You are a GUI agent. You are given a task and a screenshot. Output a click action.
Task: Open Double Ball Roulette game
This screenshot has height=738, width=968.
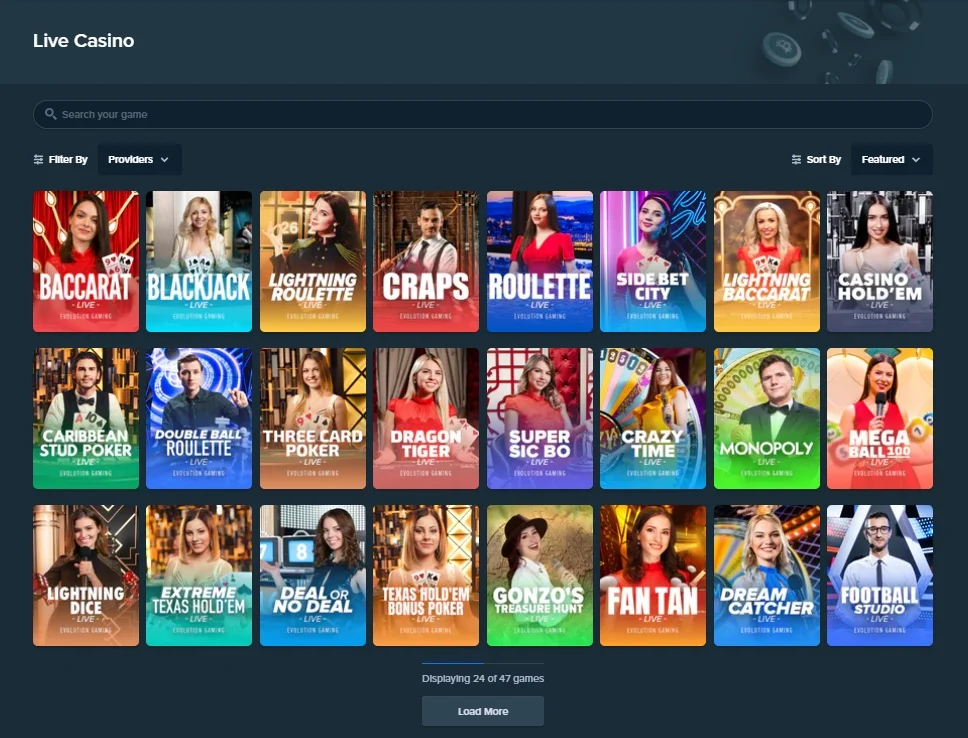(199, 418)
